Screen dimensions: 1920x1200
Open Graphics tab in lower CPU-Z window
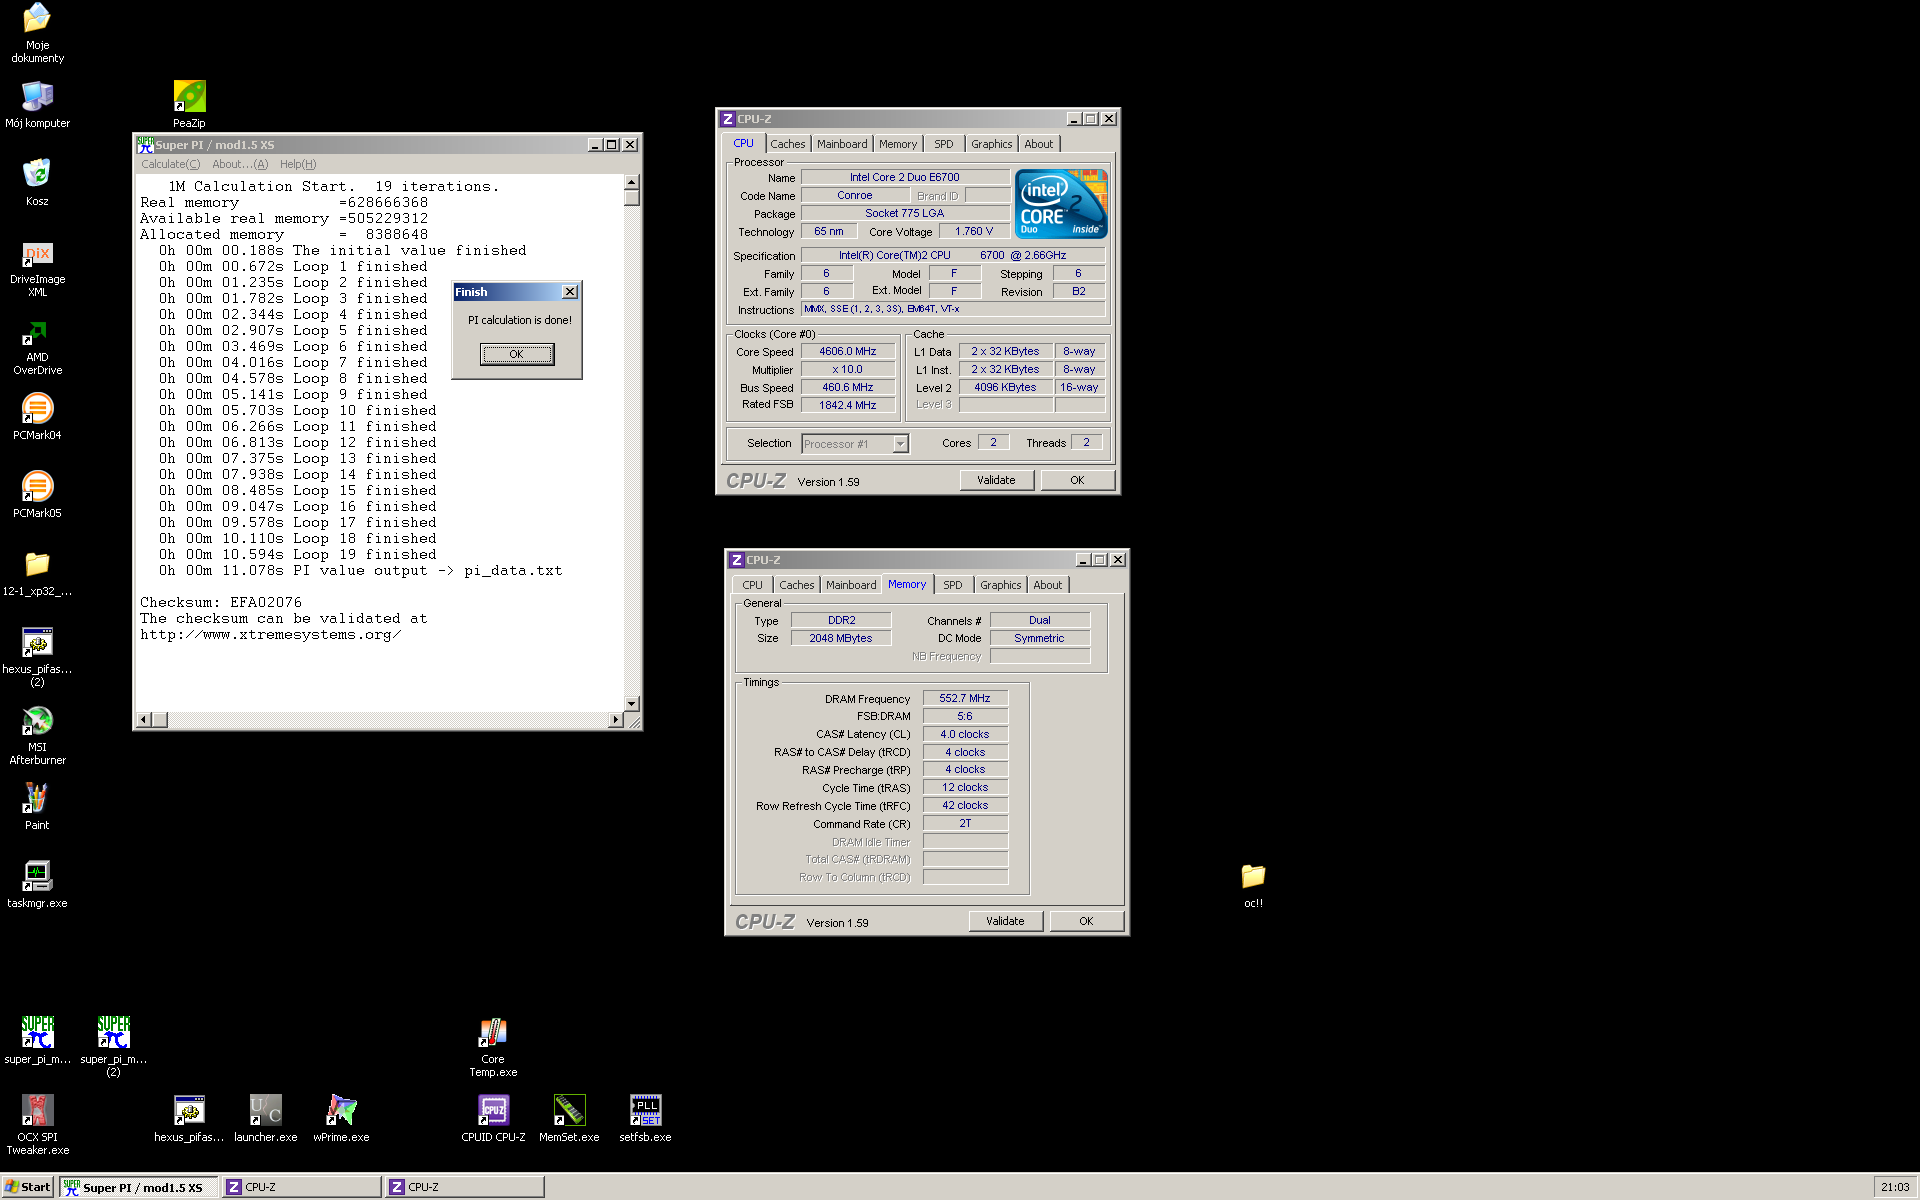(x=1000, y=585)
